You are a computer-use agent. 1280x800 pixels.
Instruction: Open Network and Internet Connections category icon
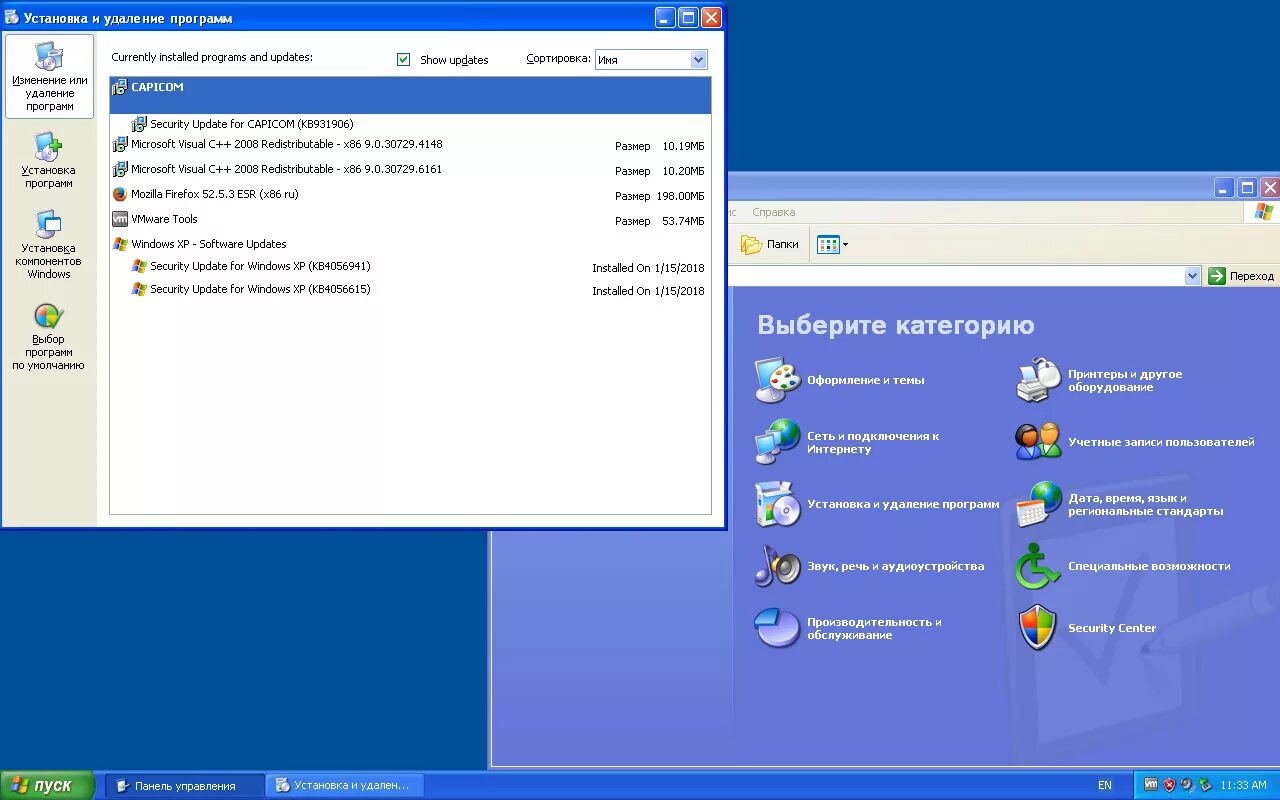(x=777, y=442)
